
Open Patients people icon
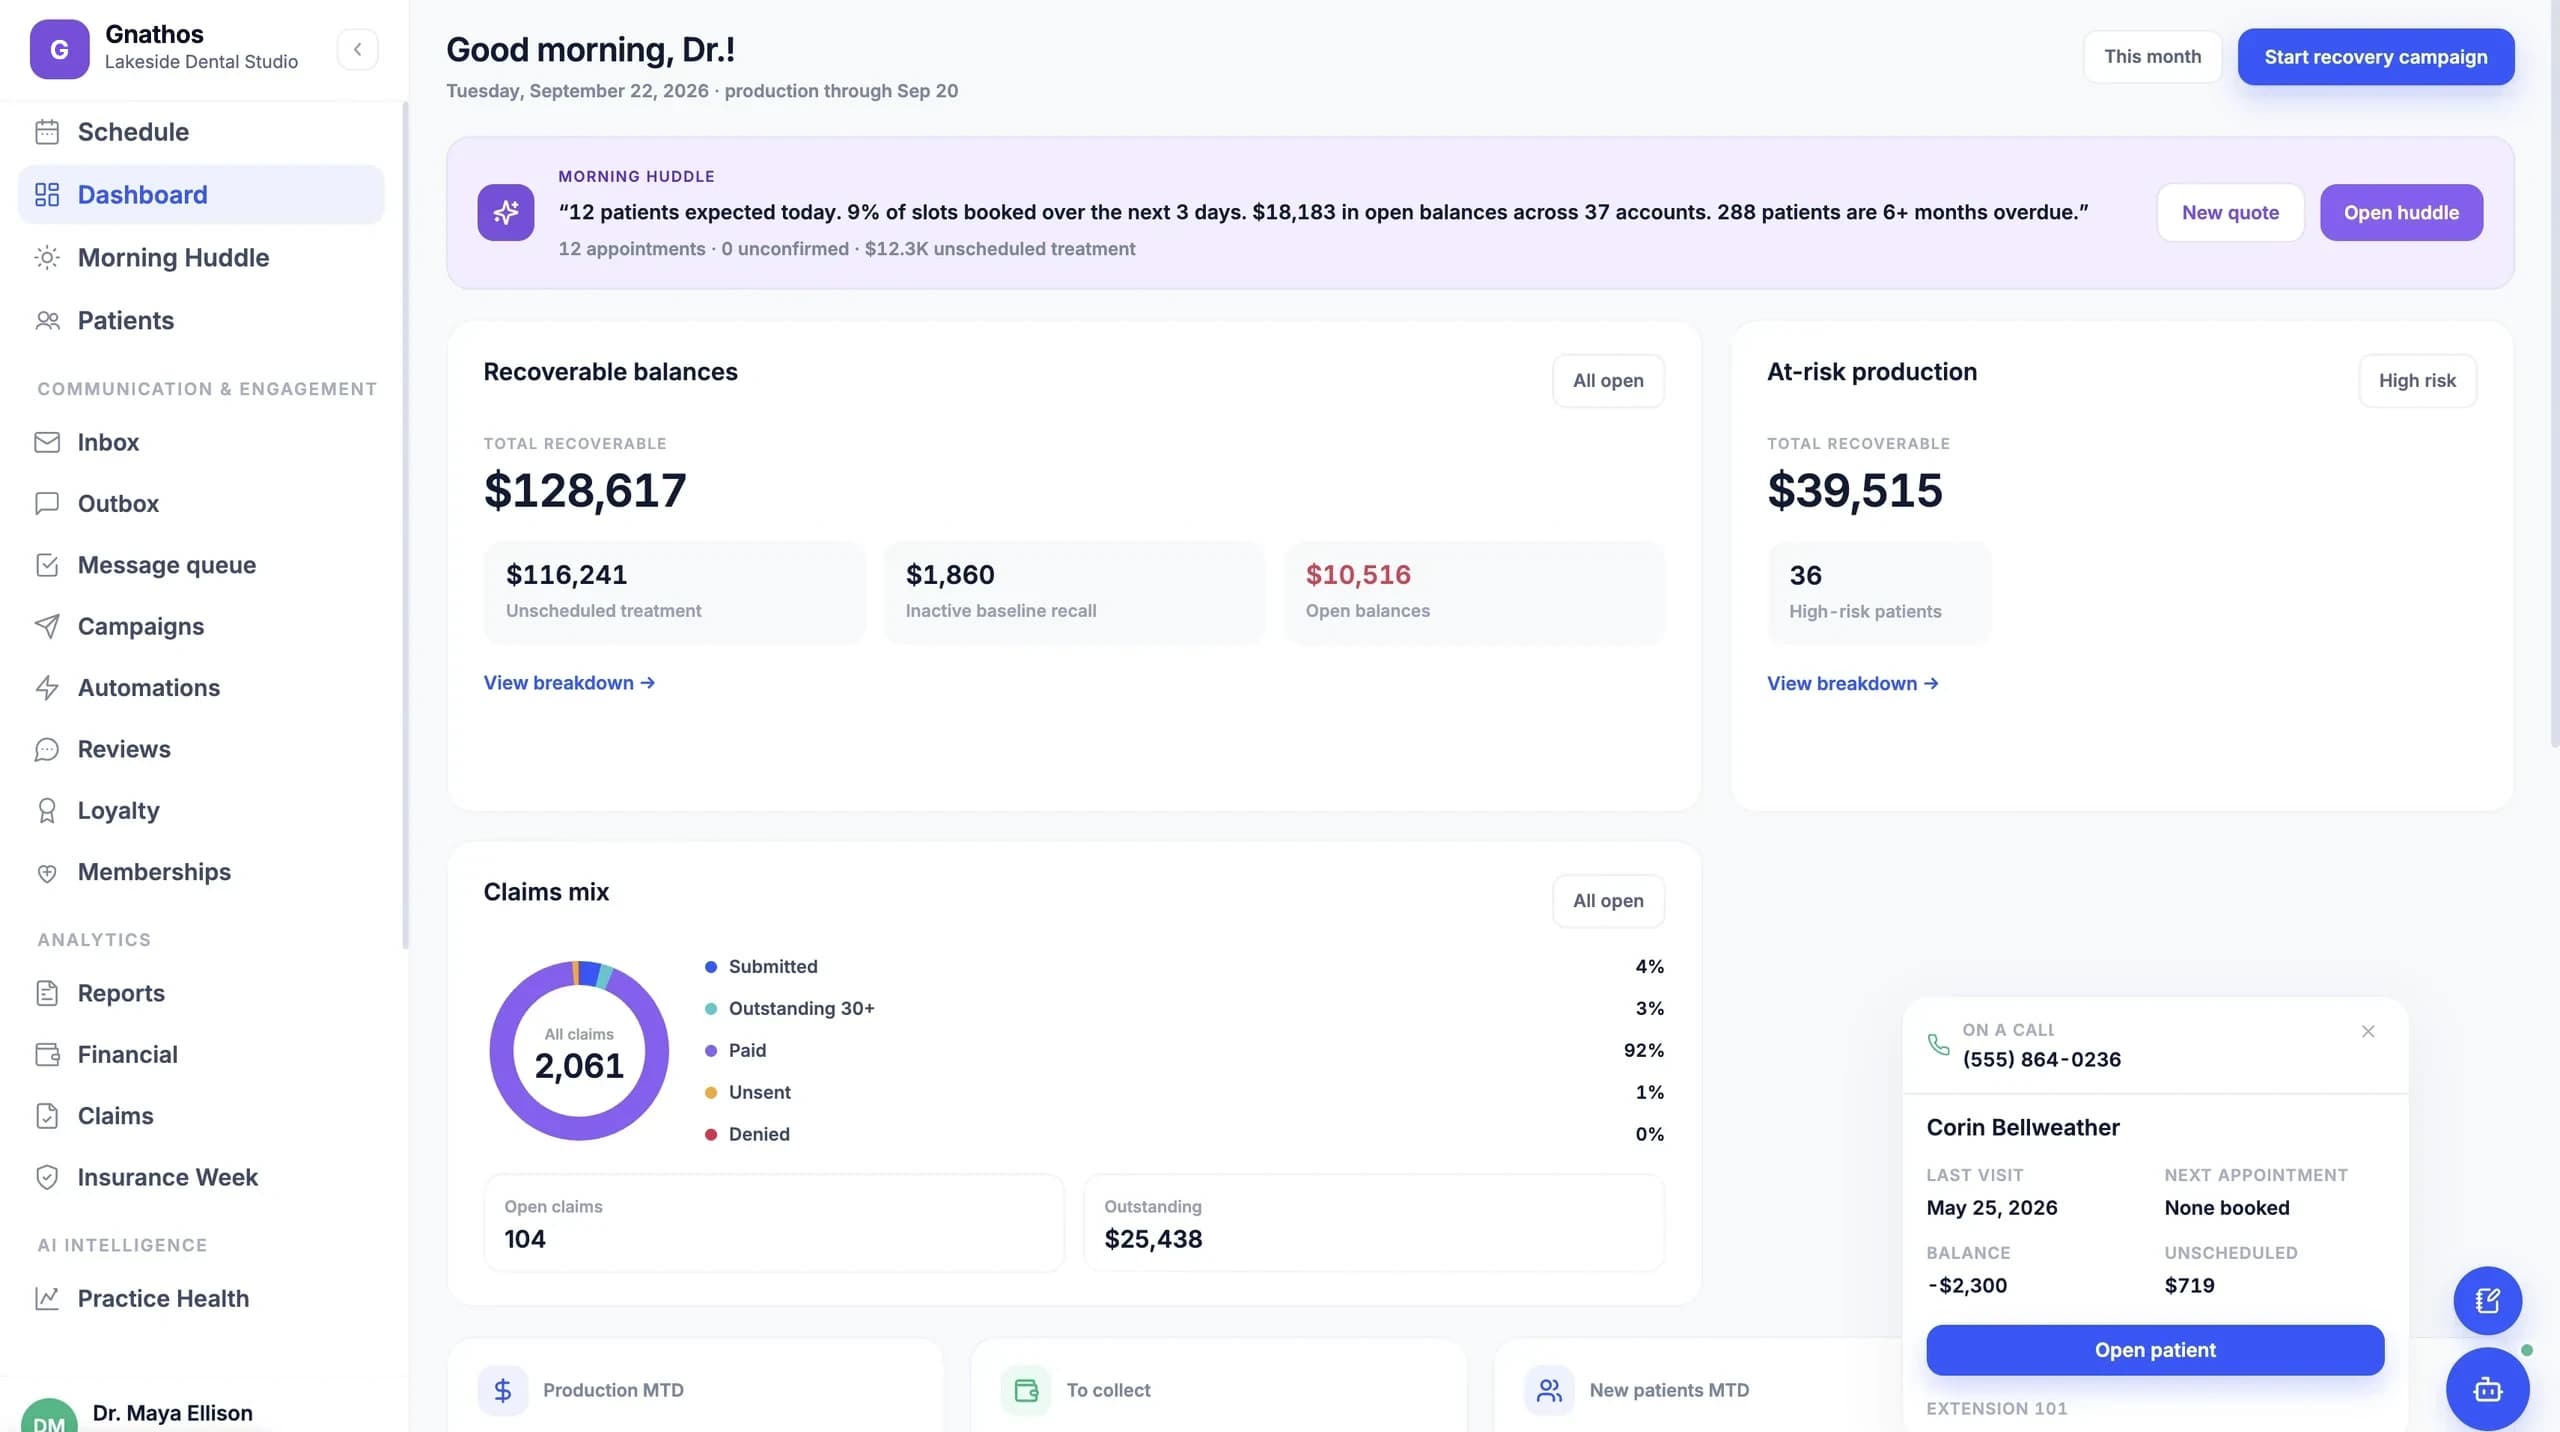pyautogui.click(x=47, y=321)
